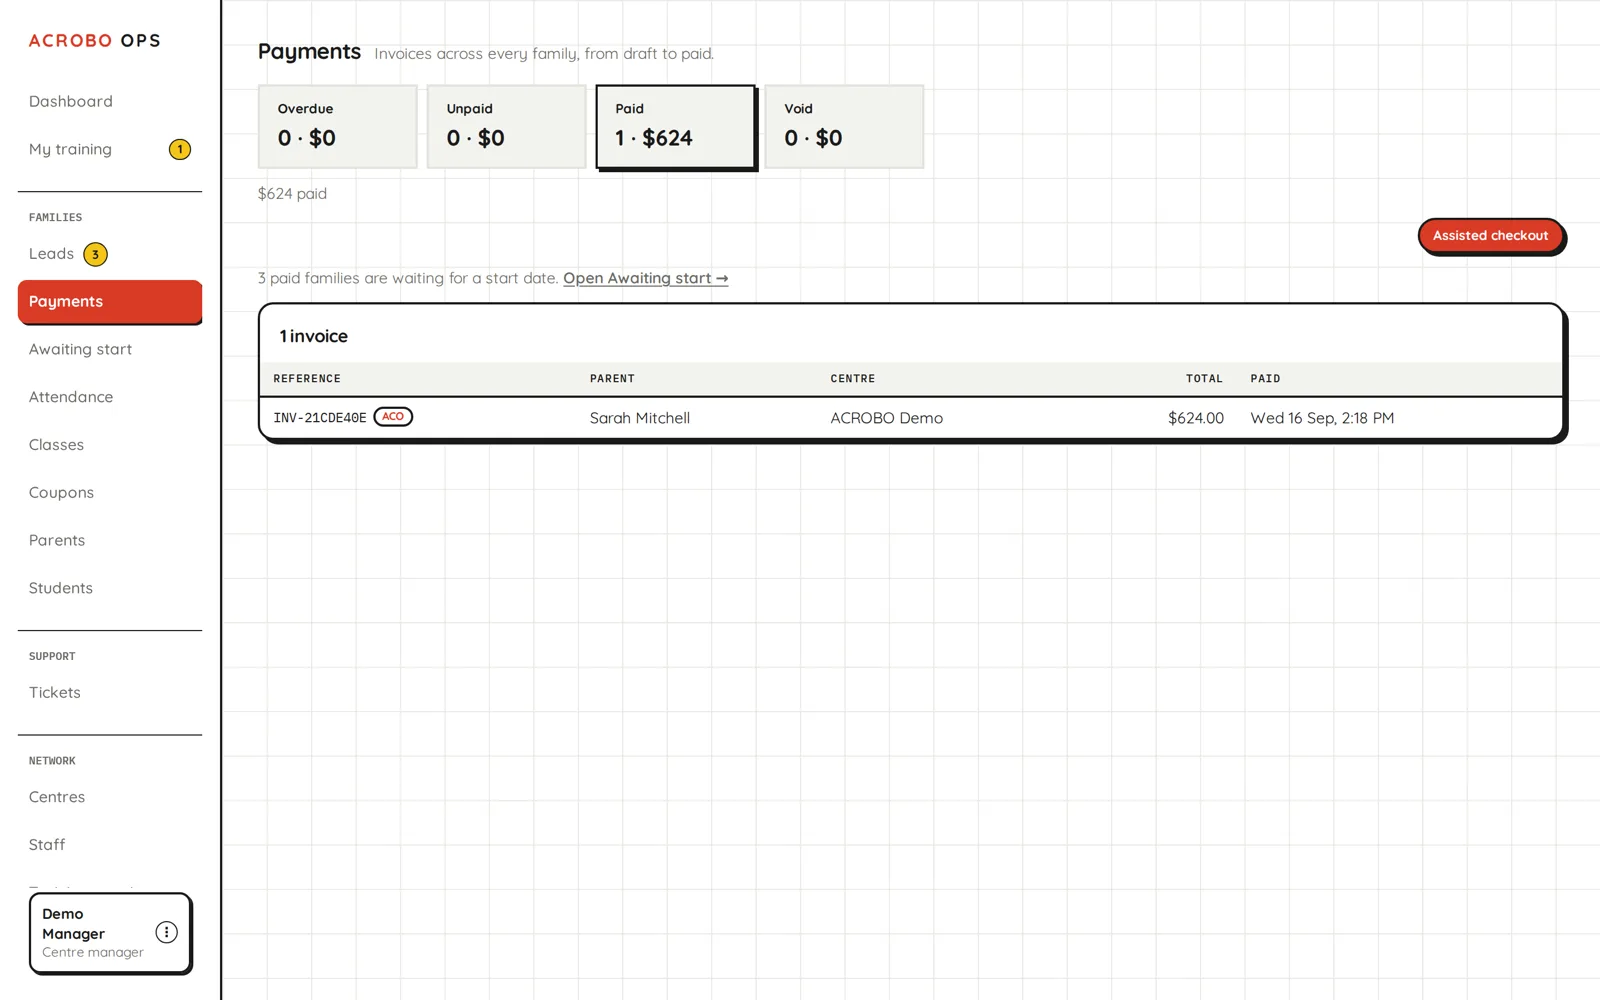
Task: Navigate to Parents
Action: 57,541
